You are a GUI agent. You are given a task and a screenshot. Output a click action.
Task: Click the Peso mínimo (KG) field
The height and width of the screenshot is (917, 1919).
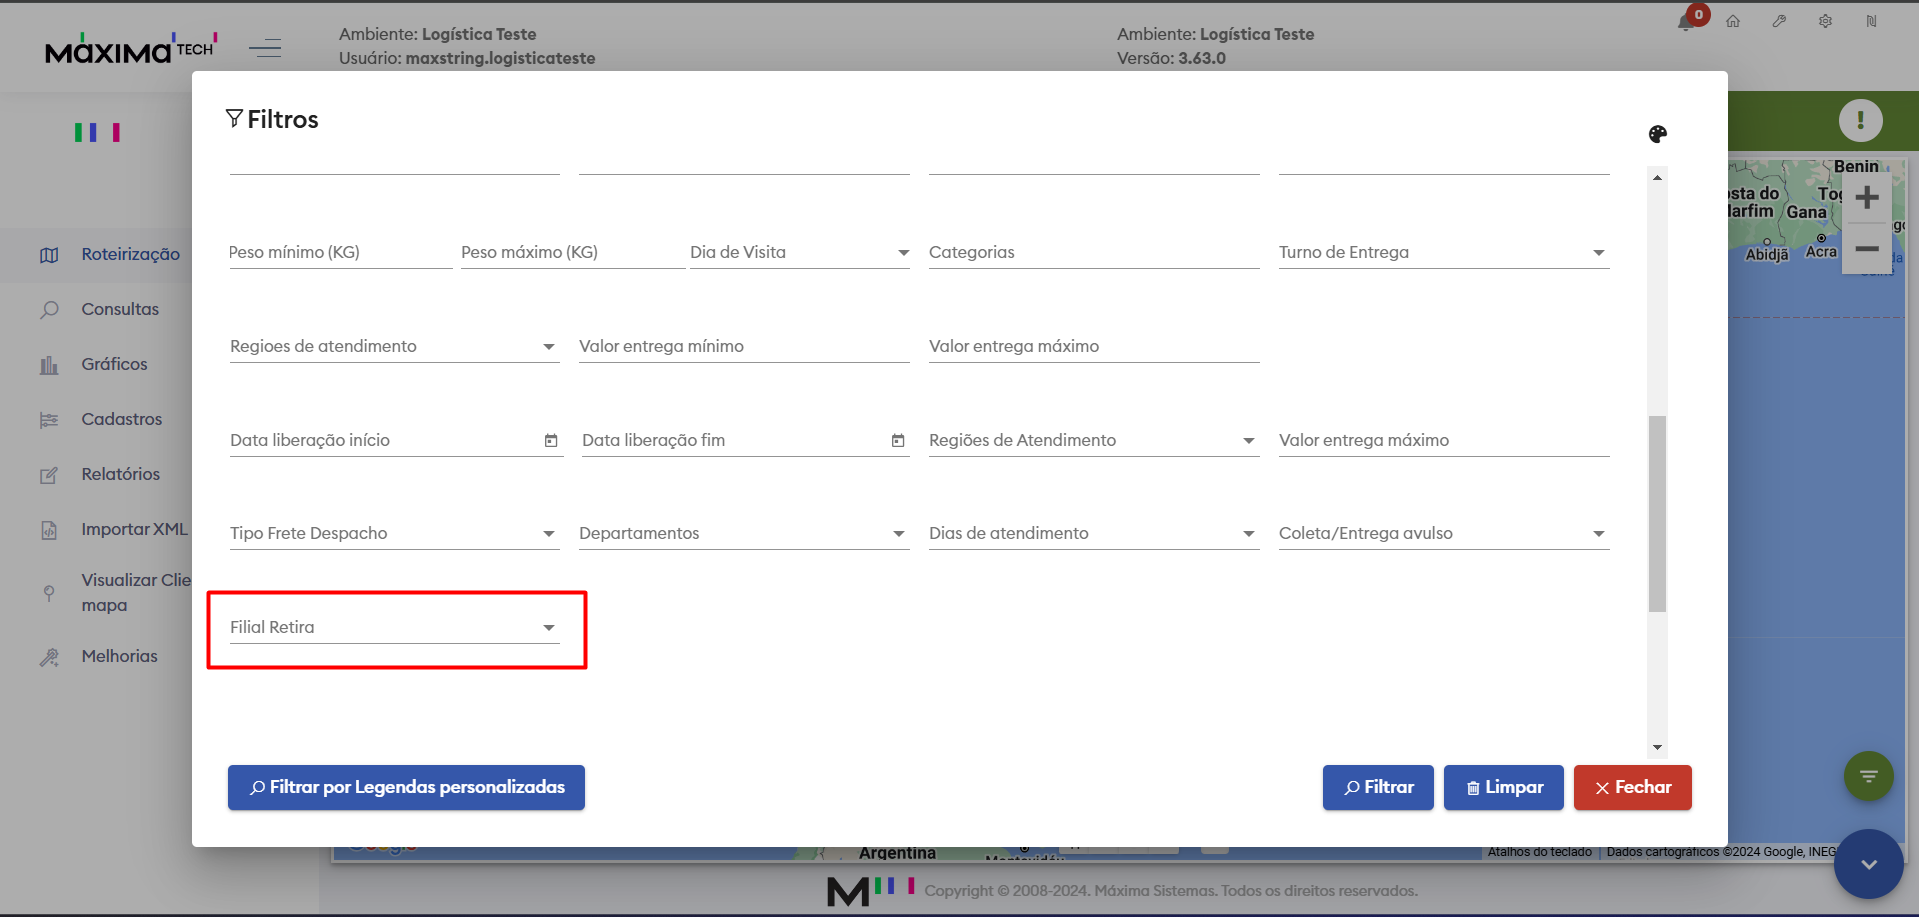coord(340,253)
